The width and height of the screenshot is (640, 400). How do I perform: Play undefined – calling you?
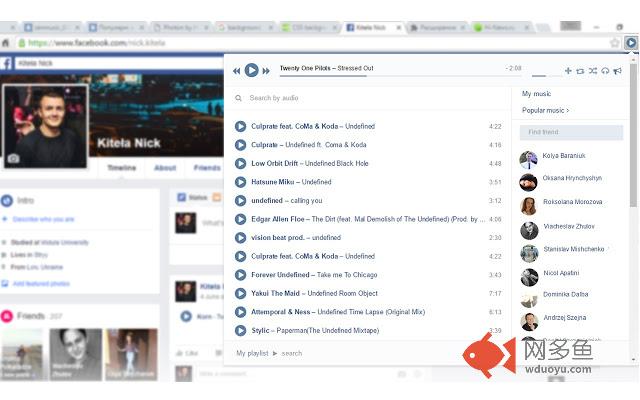[x=240, y=200]
